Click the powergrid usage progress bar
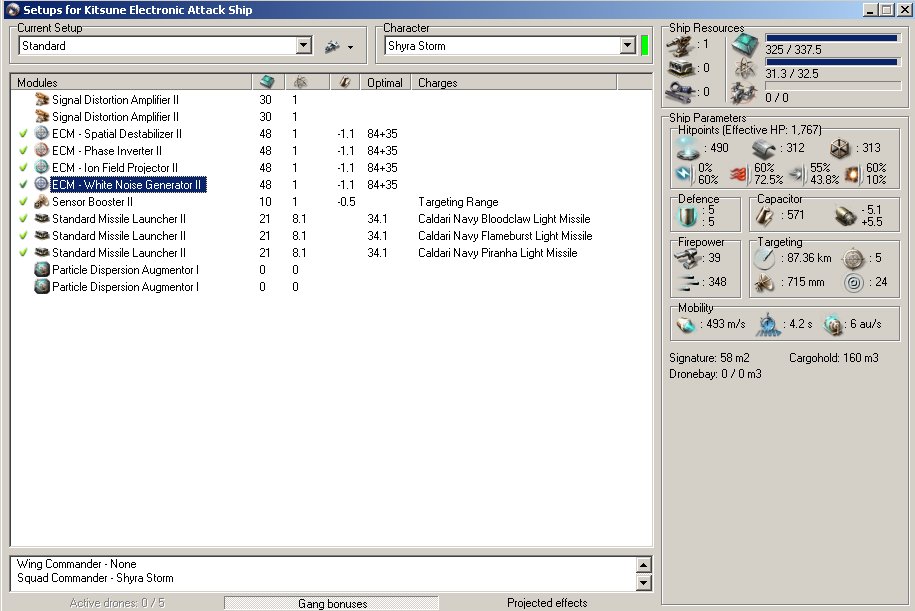The height and width of the screenshot is (611, 915). click(x=833, y=62)
